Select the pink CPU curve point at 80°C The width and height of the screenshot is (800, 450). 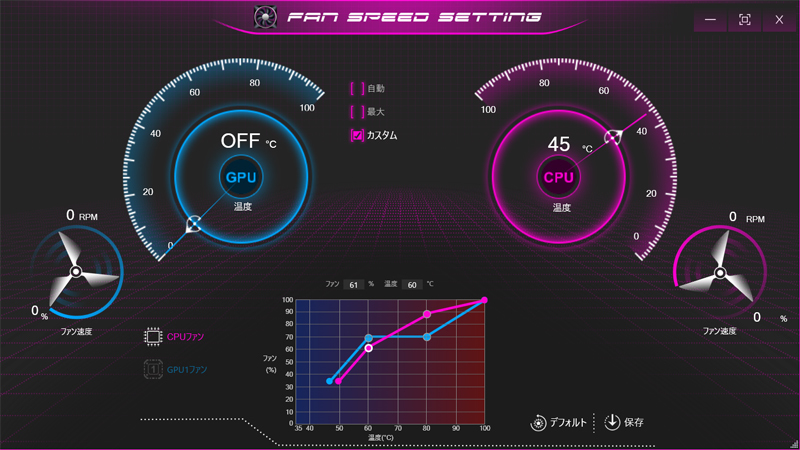pos(427,314)
